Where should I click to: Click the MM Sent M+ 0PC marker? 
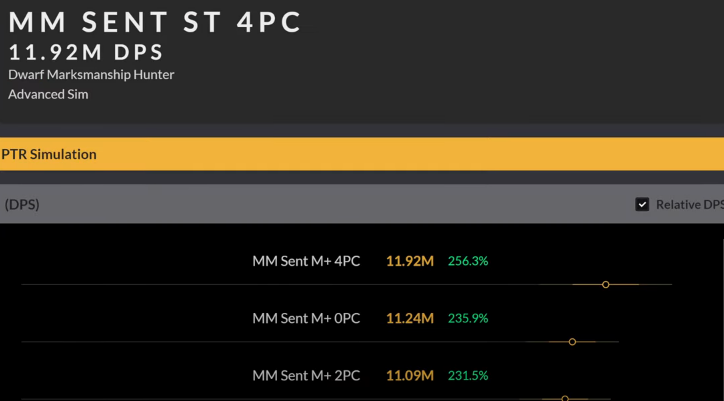point(572,342)
